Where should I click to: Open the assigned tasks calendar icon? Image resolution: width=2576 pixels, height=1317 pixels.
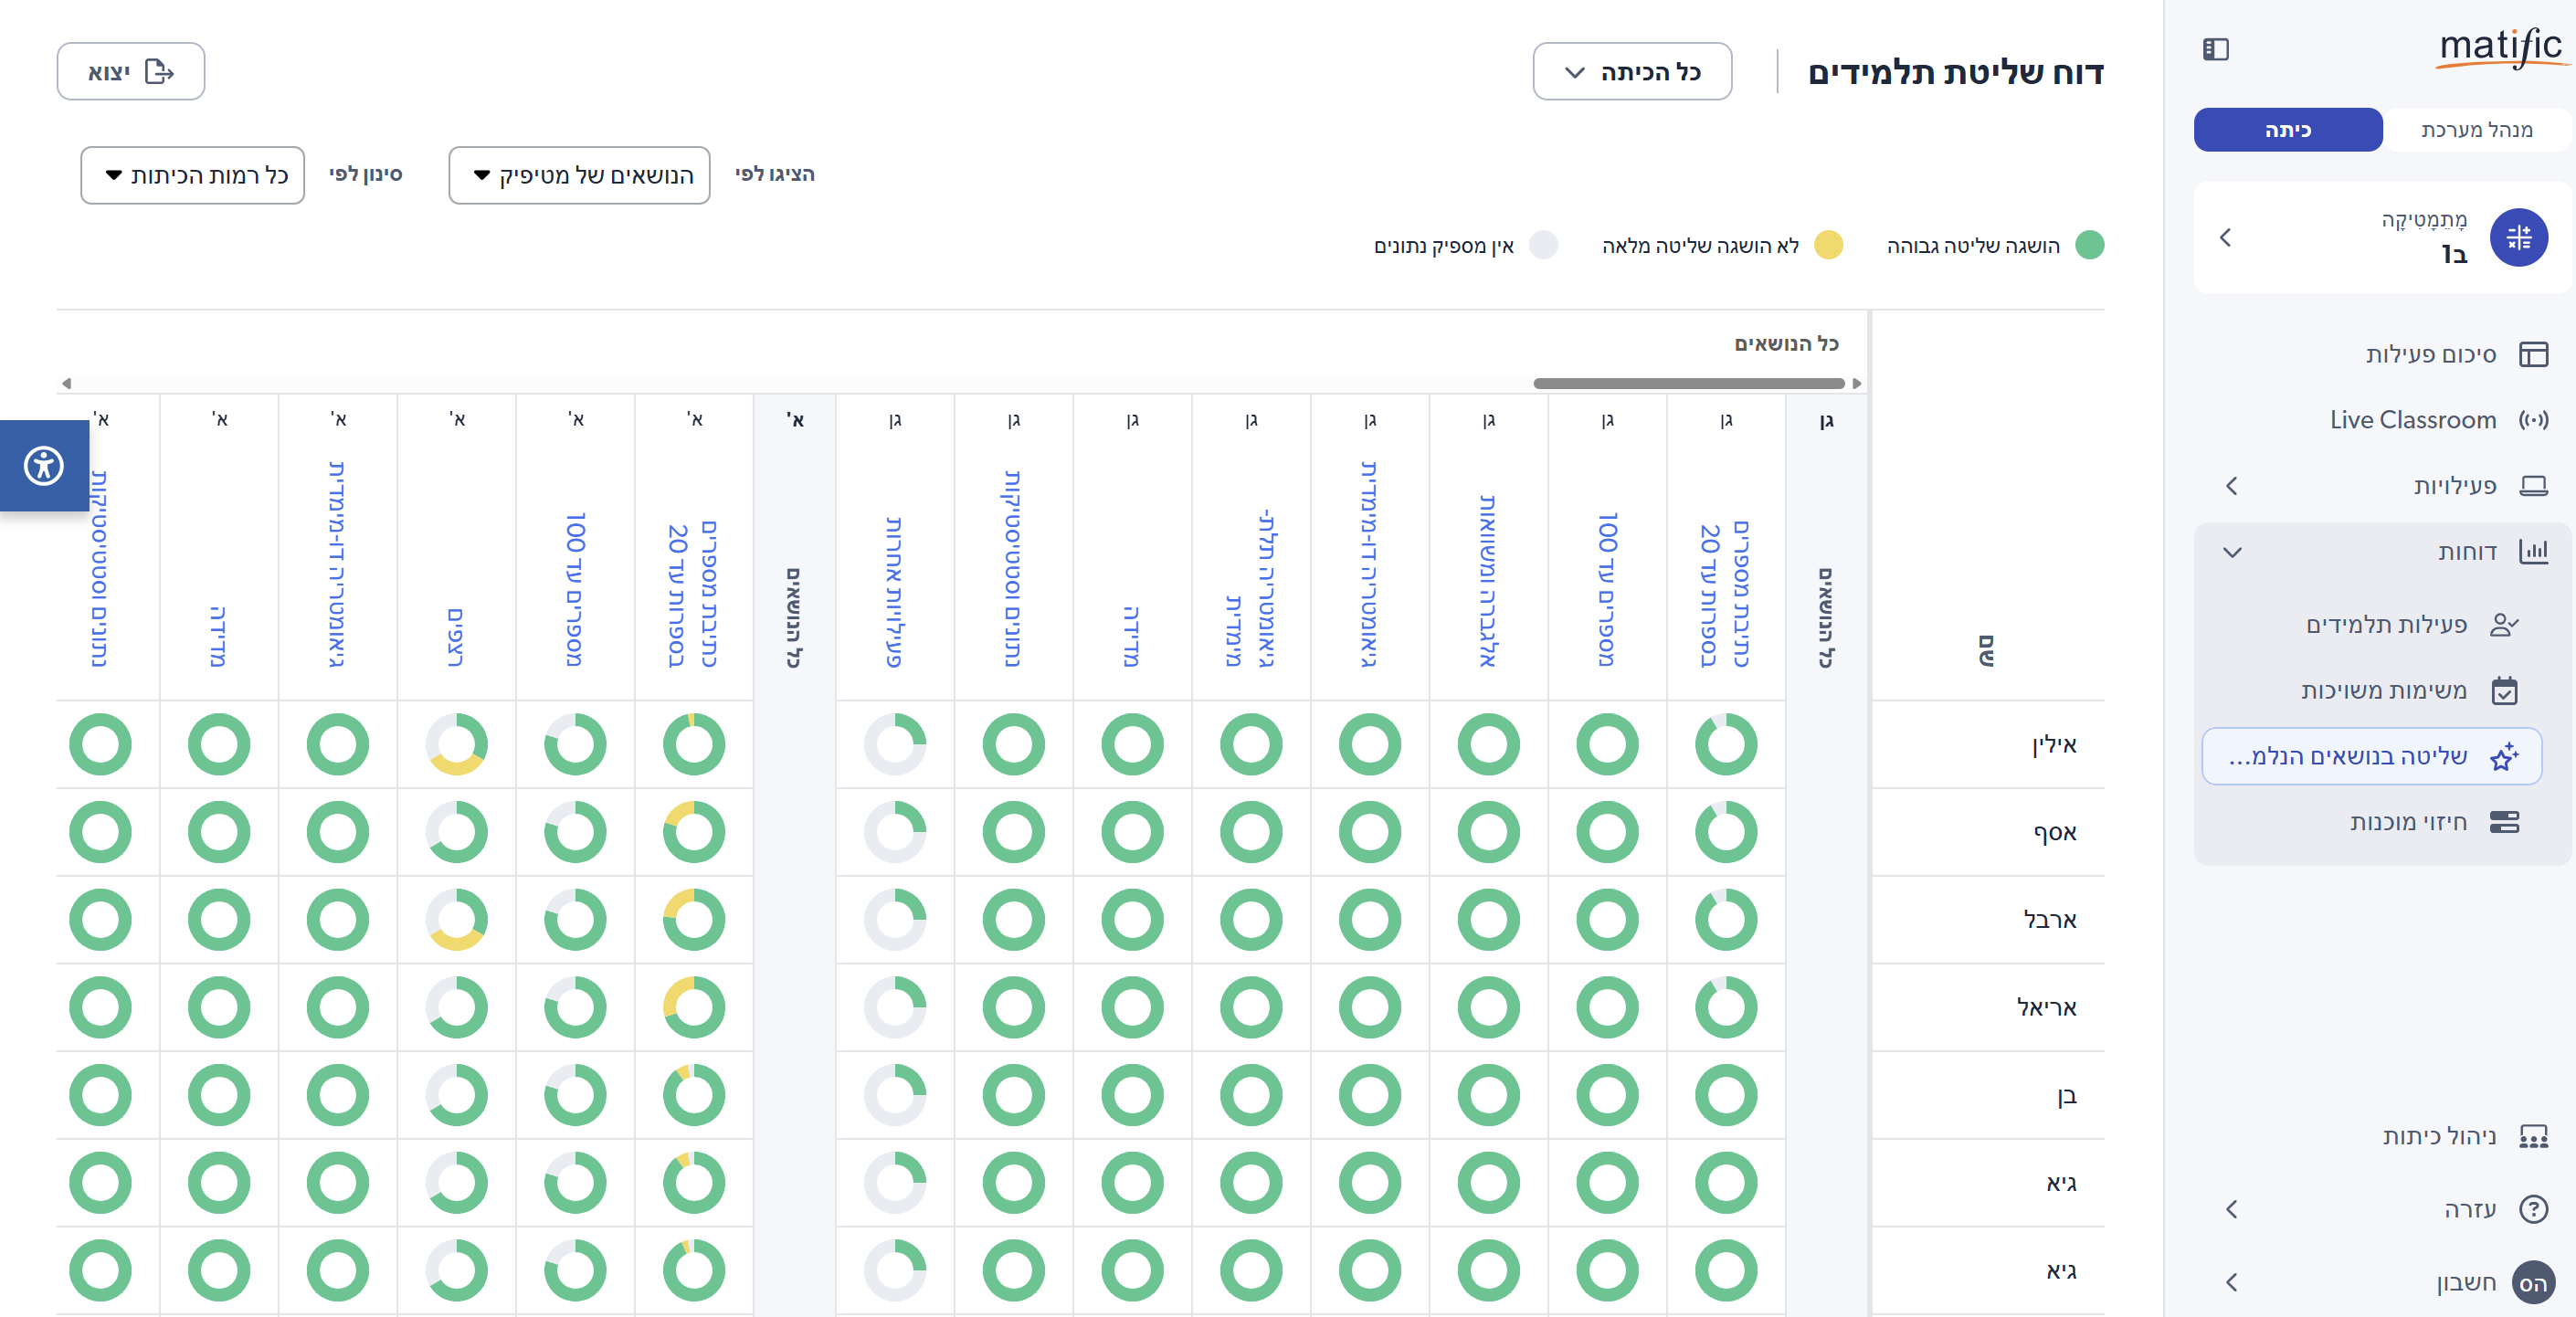2504,691
